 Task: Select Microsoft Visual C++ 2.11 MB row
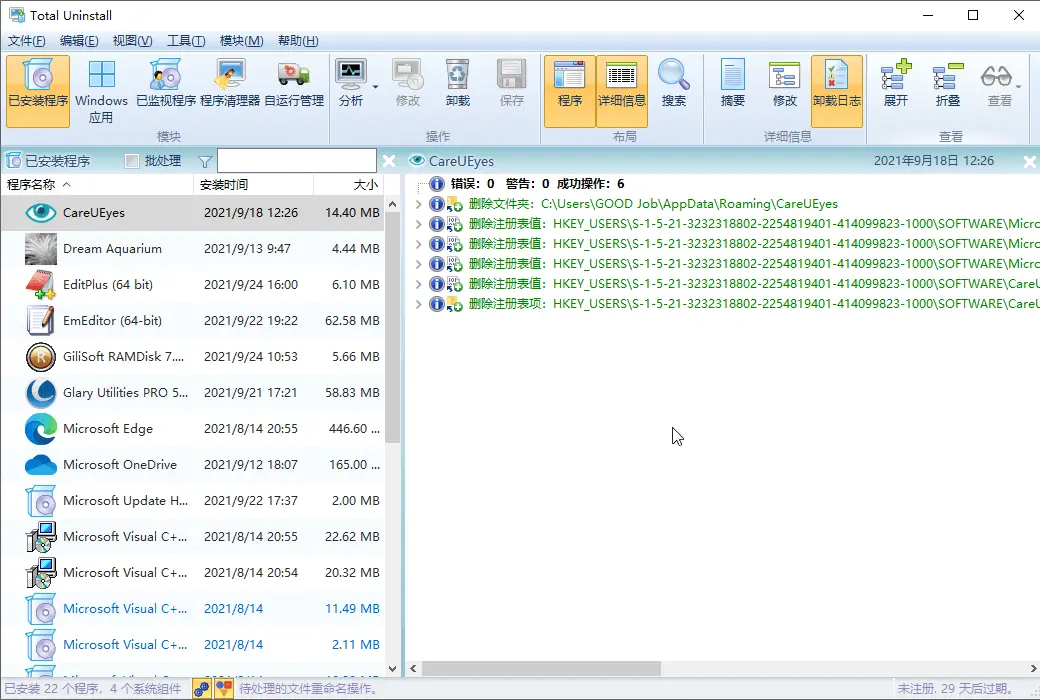click(x=192, y=644)
